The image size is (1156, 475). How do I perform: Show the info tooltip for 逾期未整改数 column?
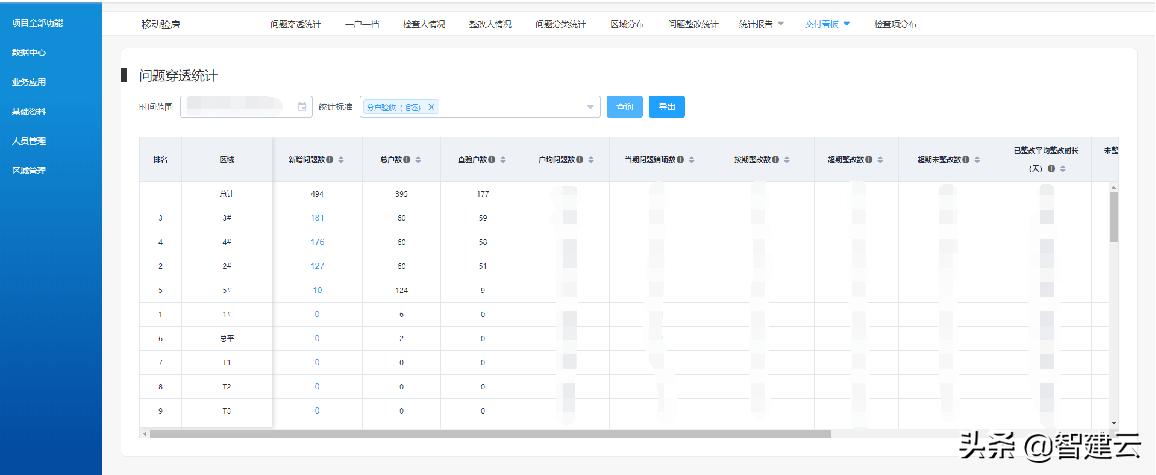coord(968,159)
